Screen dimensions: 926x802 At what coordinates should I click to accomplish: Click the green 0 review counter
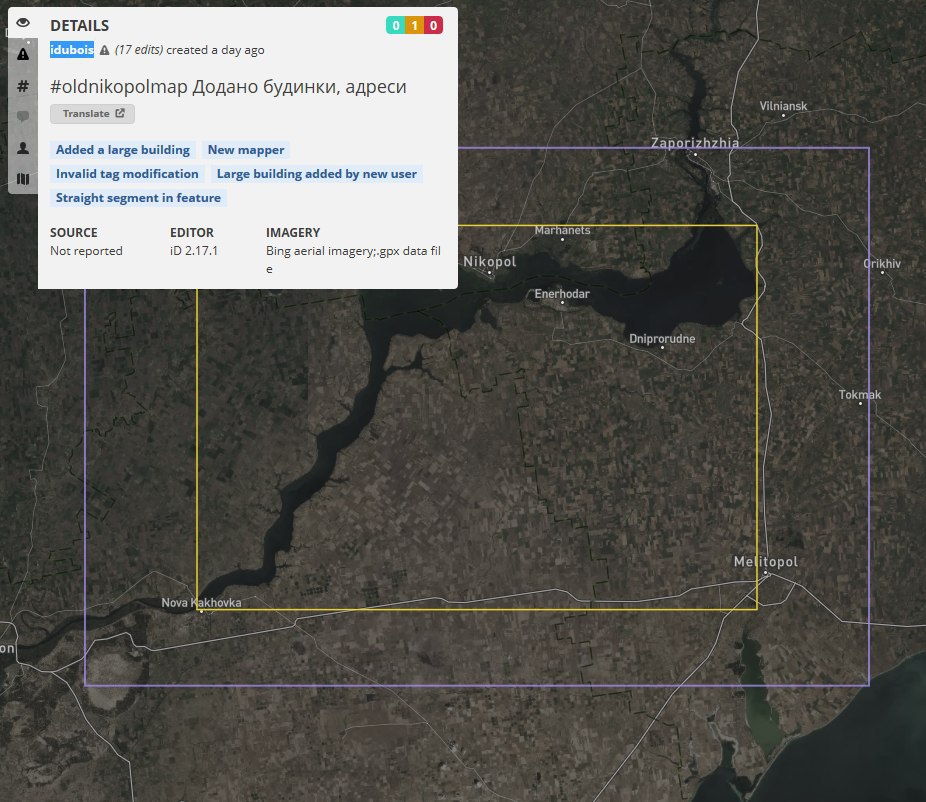pyautogui.click(x=396, y=25)
